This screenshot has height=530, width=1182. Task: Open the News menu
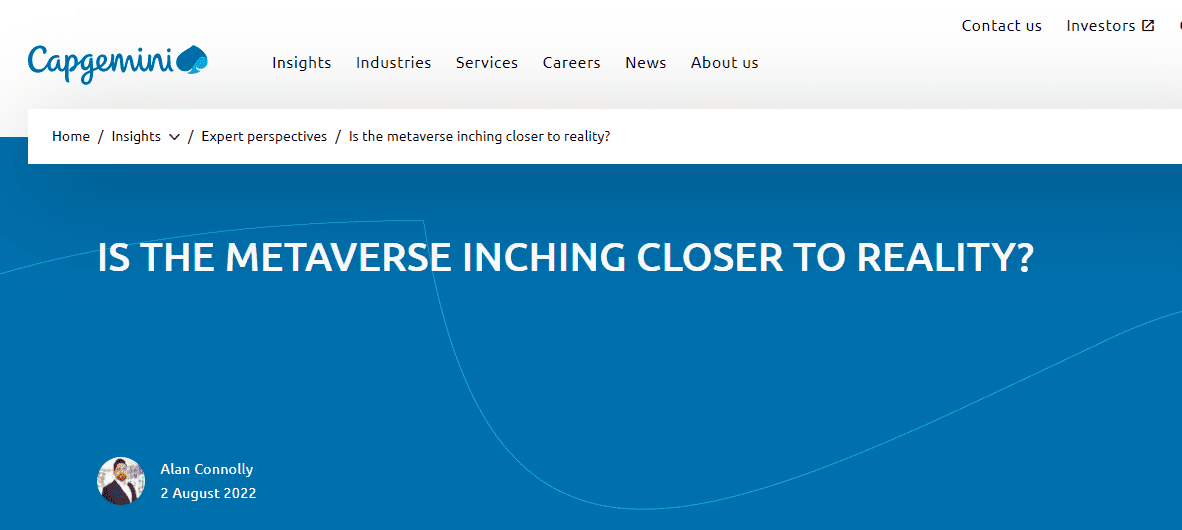point(646,63)
